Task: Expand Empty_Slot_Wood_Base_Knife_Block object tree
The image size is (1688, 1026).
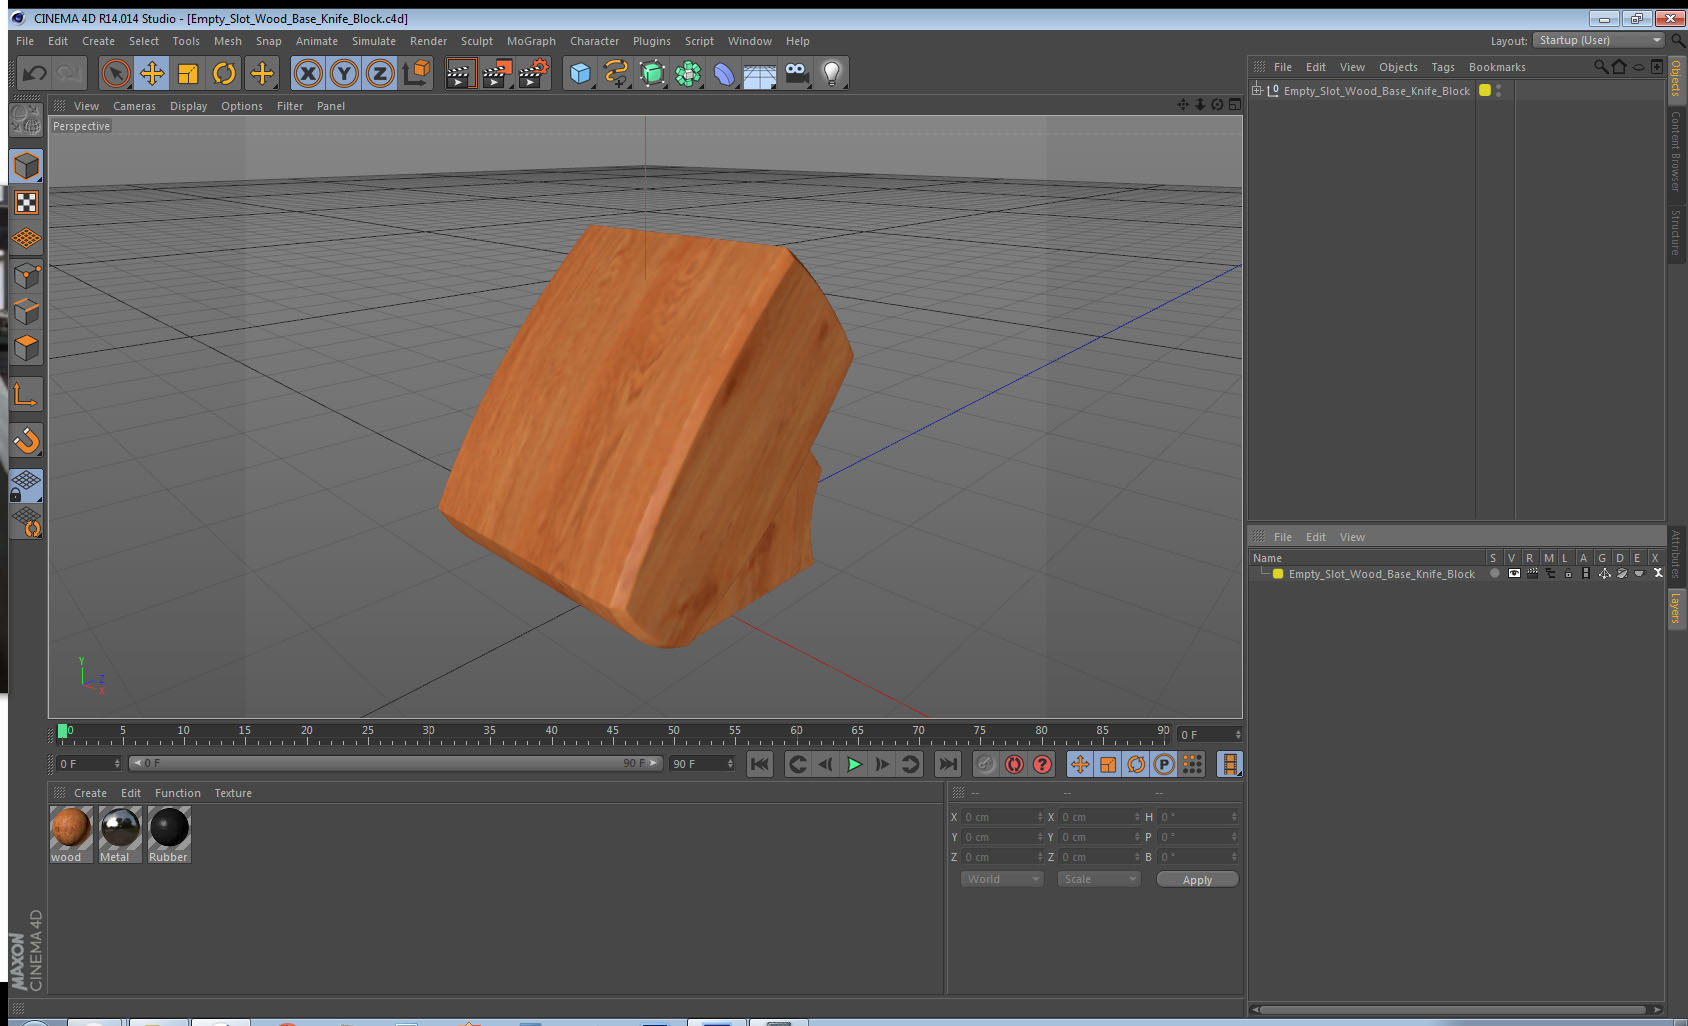Action: [x=1257, y=90]
